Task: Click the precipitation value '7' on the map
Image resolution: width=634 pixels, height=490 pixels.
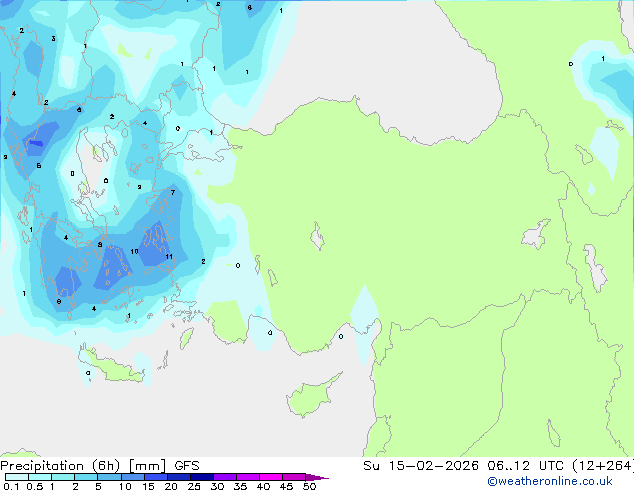Action: pyautogui.click(x=173, y=192)
